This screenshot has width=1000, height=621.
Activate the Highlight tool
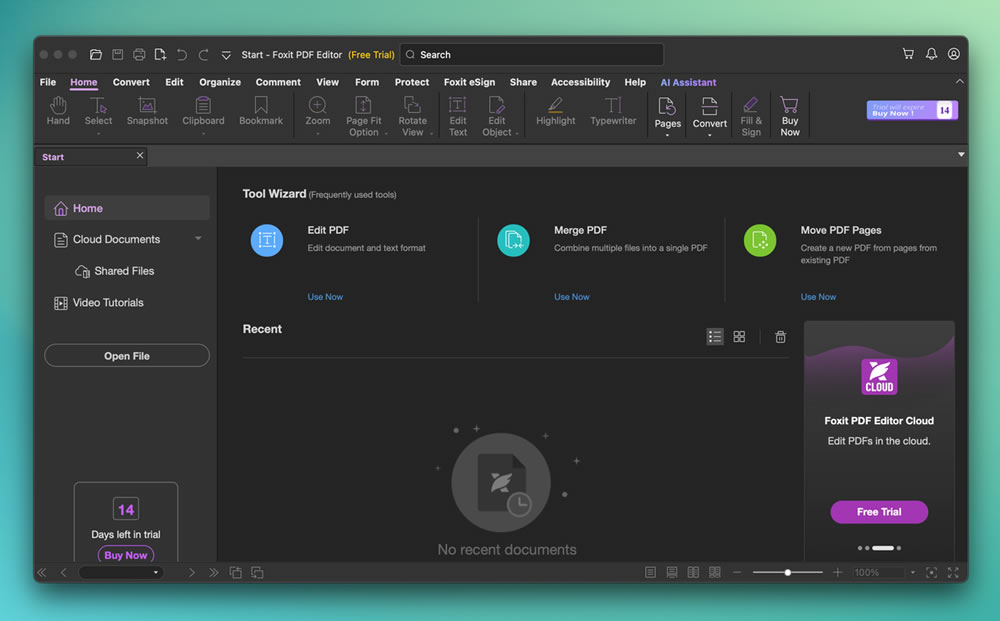[555, 111]
